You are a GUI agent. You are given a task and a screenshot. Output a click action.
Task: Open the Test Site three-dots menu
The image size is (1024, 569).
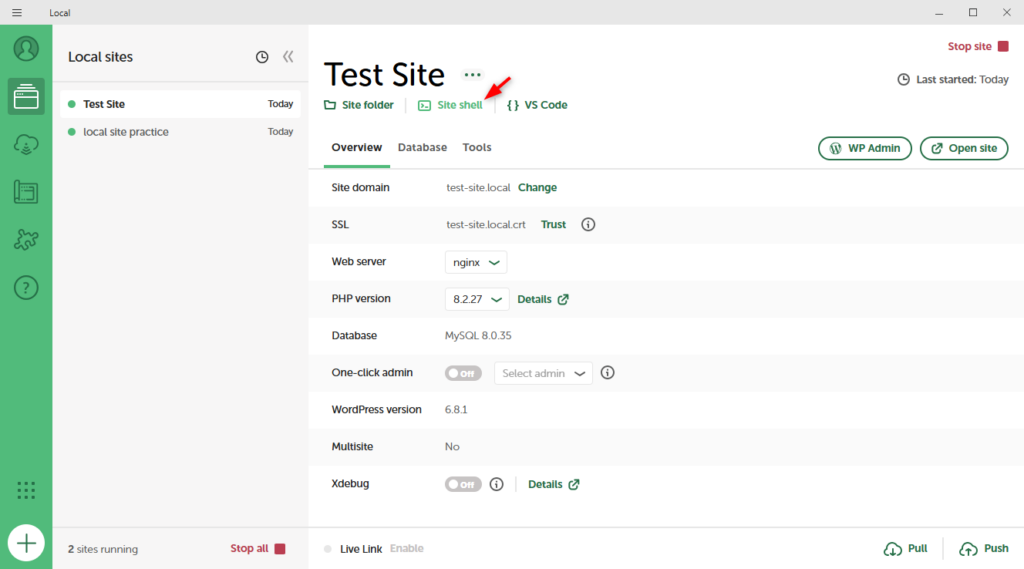[472, 74]
